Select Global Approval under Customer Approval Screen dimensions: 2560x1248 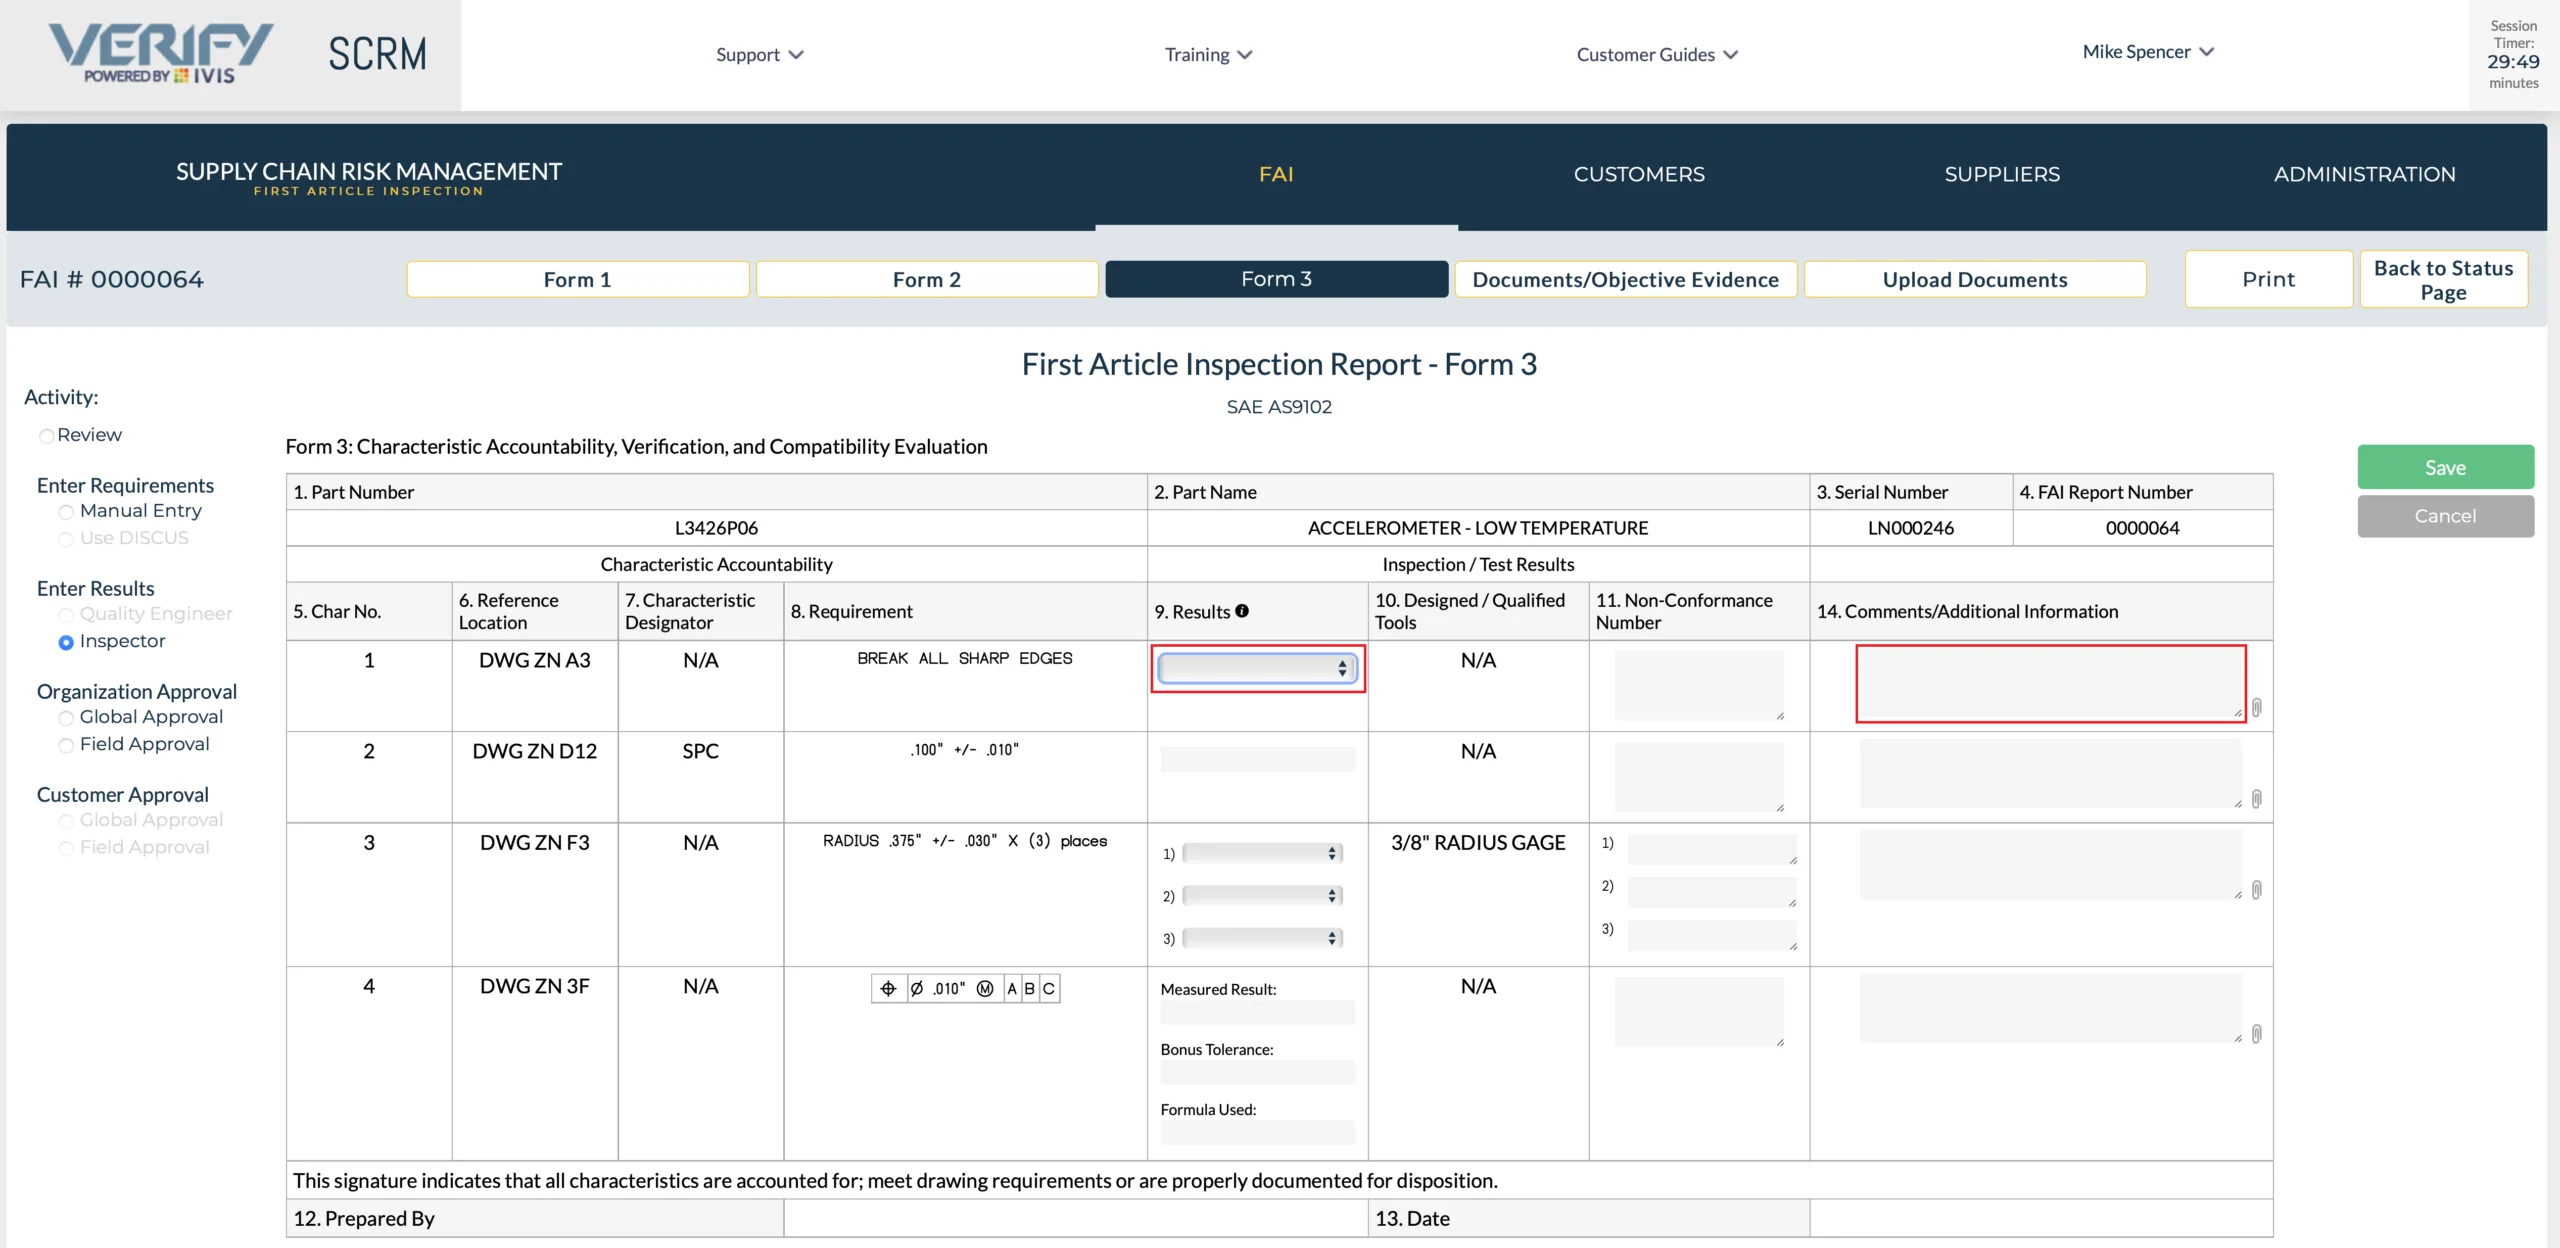[x=66, y=821]
